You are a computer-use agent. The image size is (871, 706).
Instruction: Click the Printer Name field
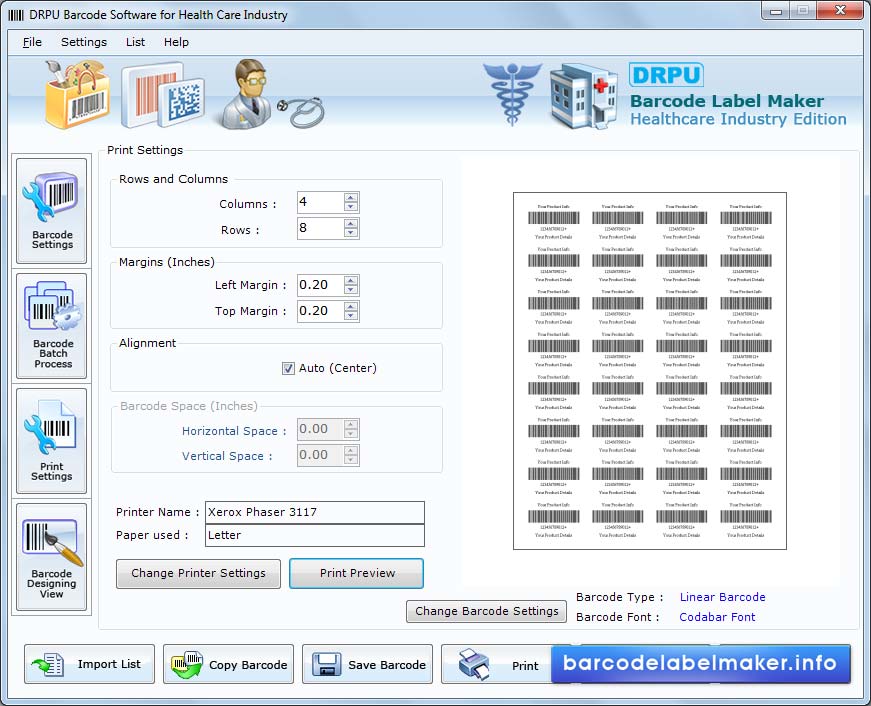click(x=315, y=512)
